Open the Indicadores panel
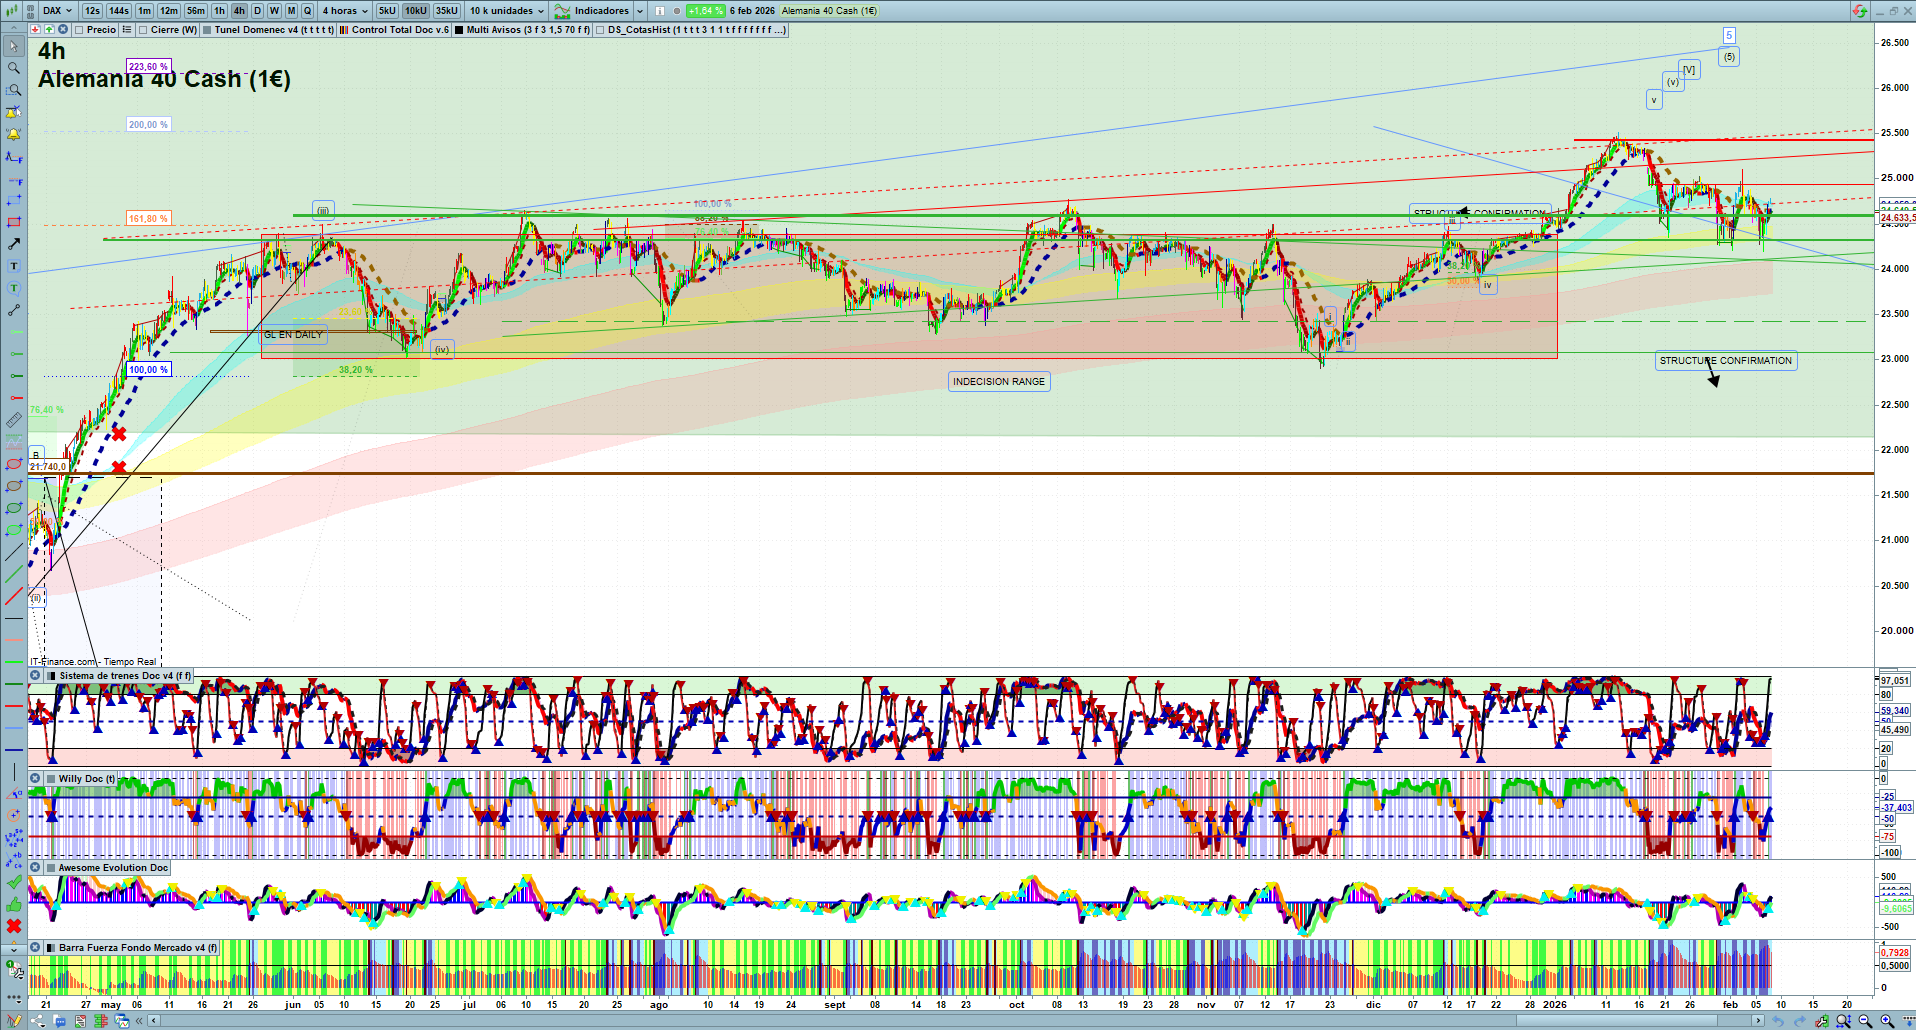The width and height of the screenshot is (1916, 1030). point(592,11)
